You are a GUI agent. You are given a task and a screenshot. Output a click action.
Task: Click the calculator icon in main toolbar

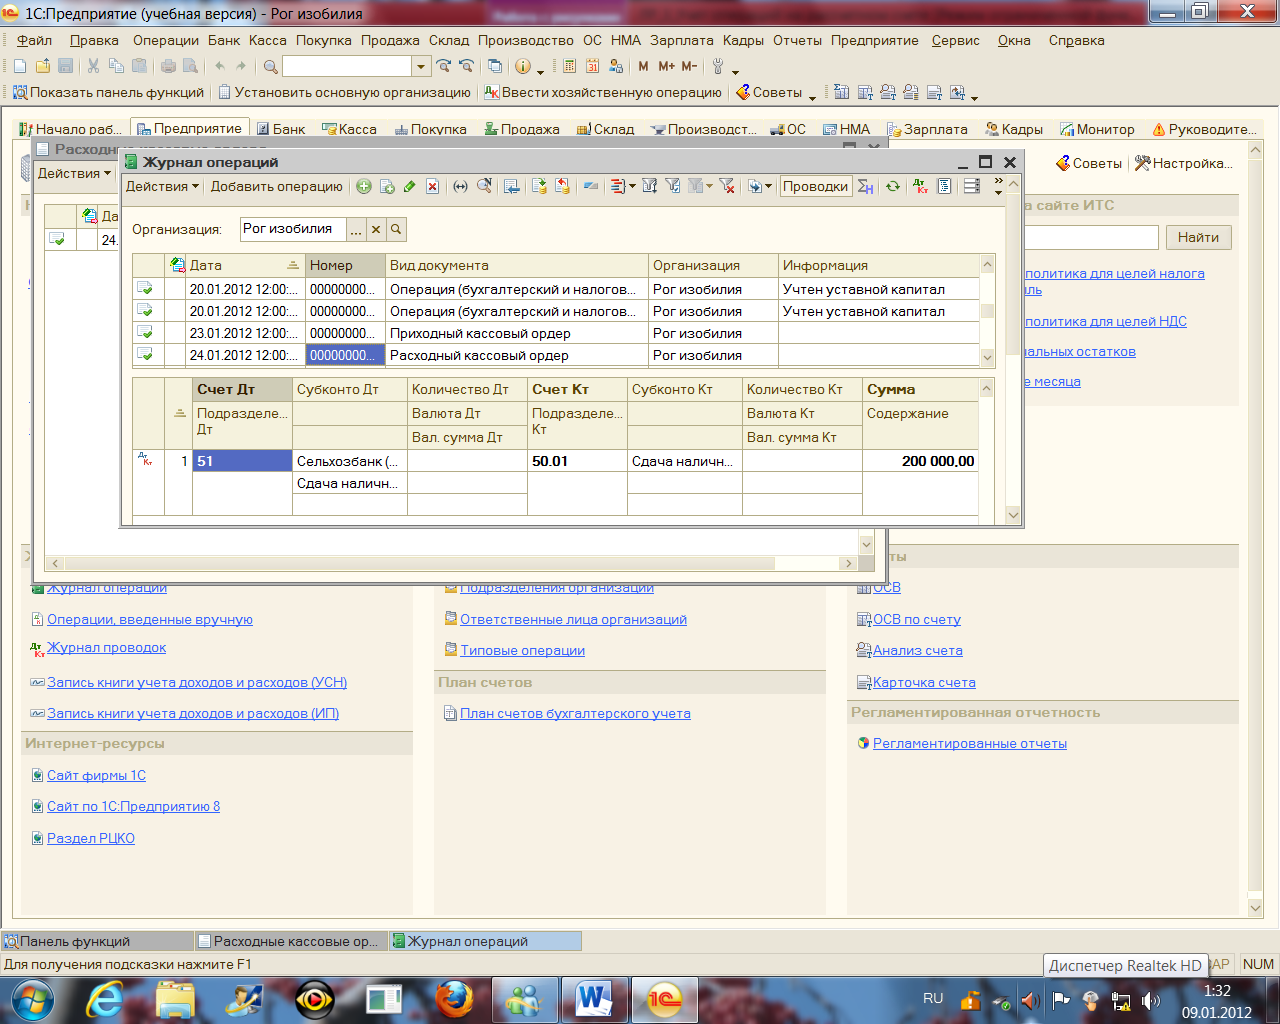tap(569, 66)
